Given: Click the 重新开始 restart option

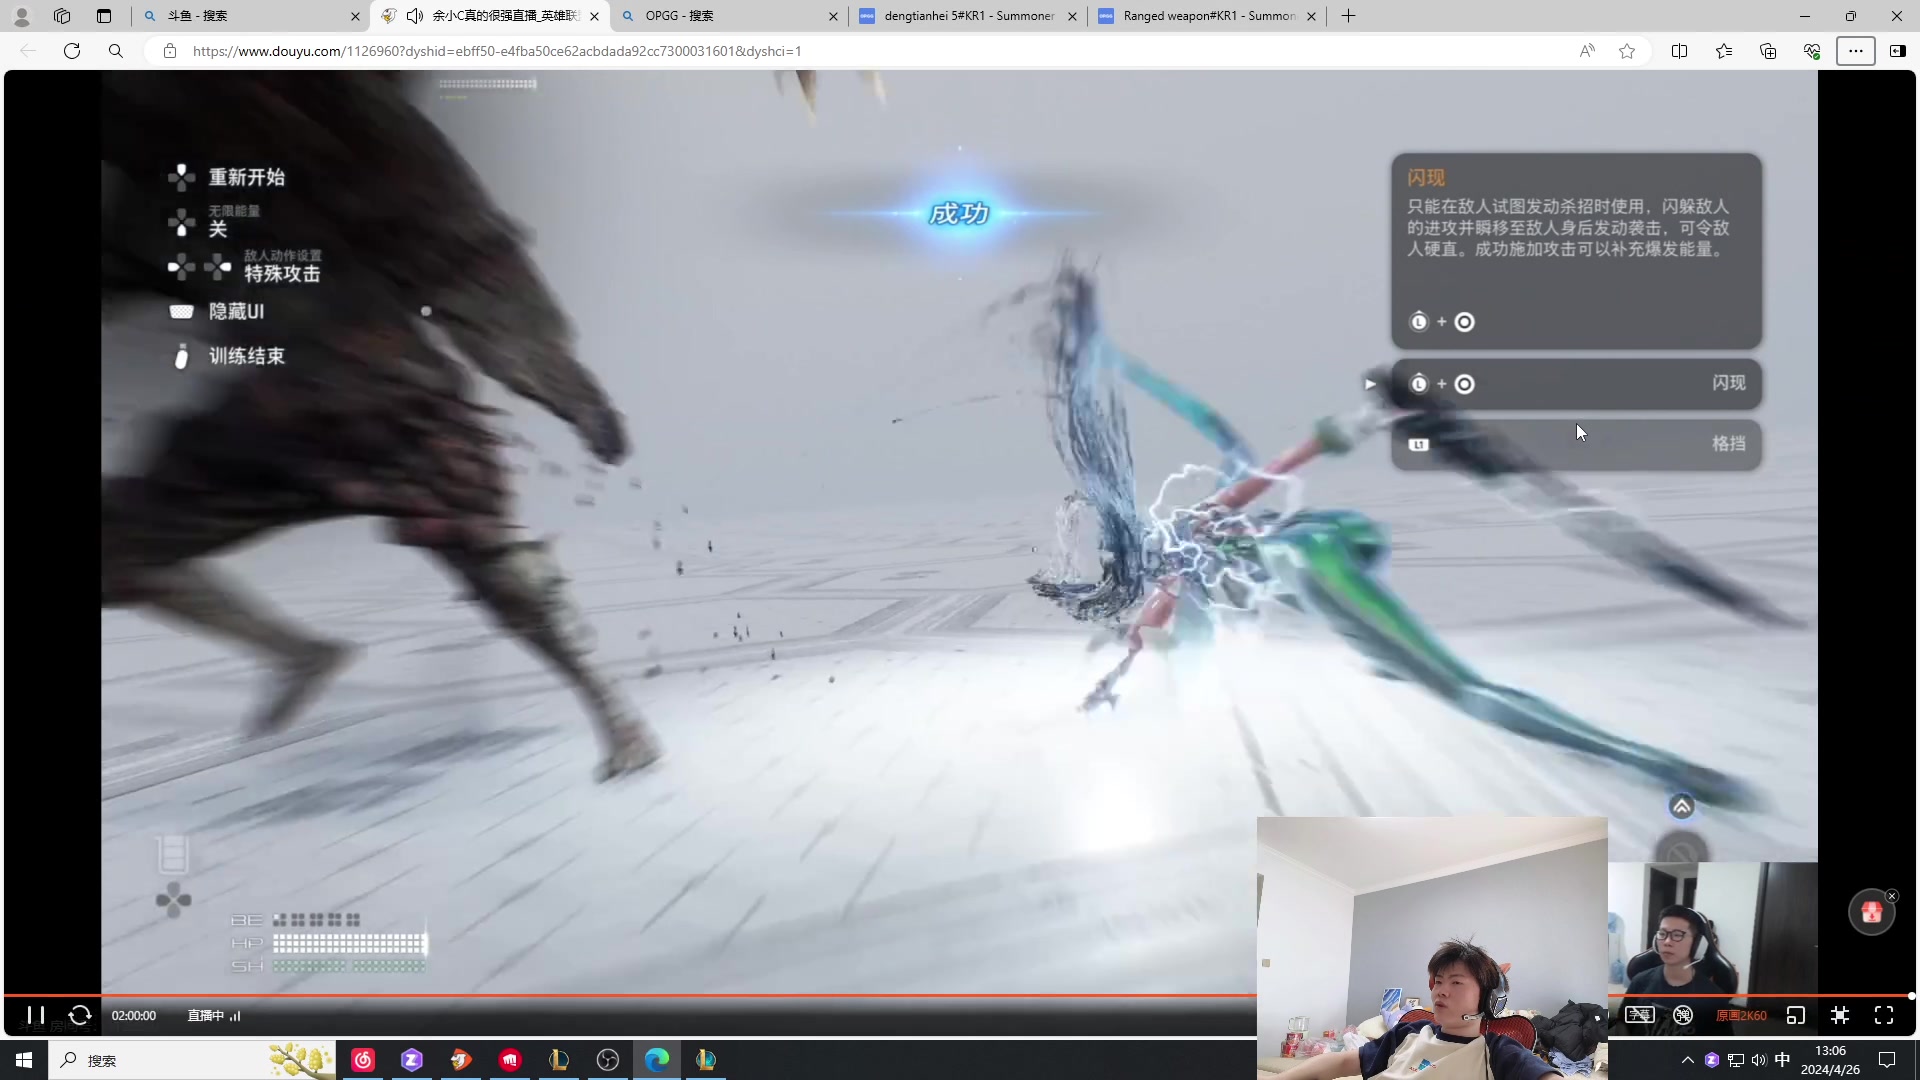Looking at the screenshot, I should pos(246,177).
